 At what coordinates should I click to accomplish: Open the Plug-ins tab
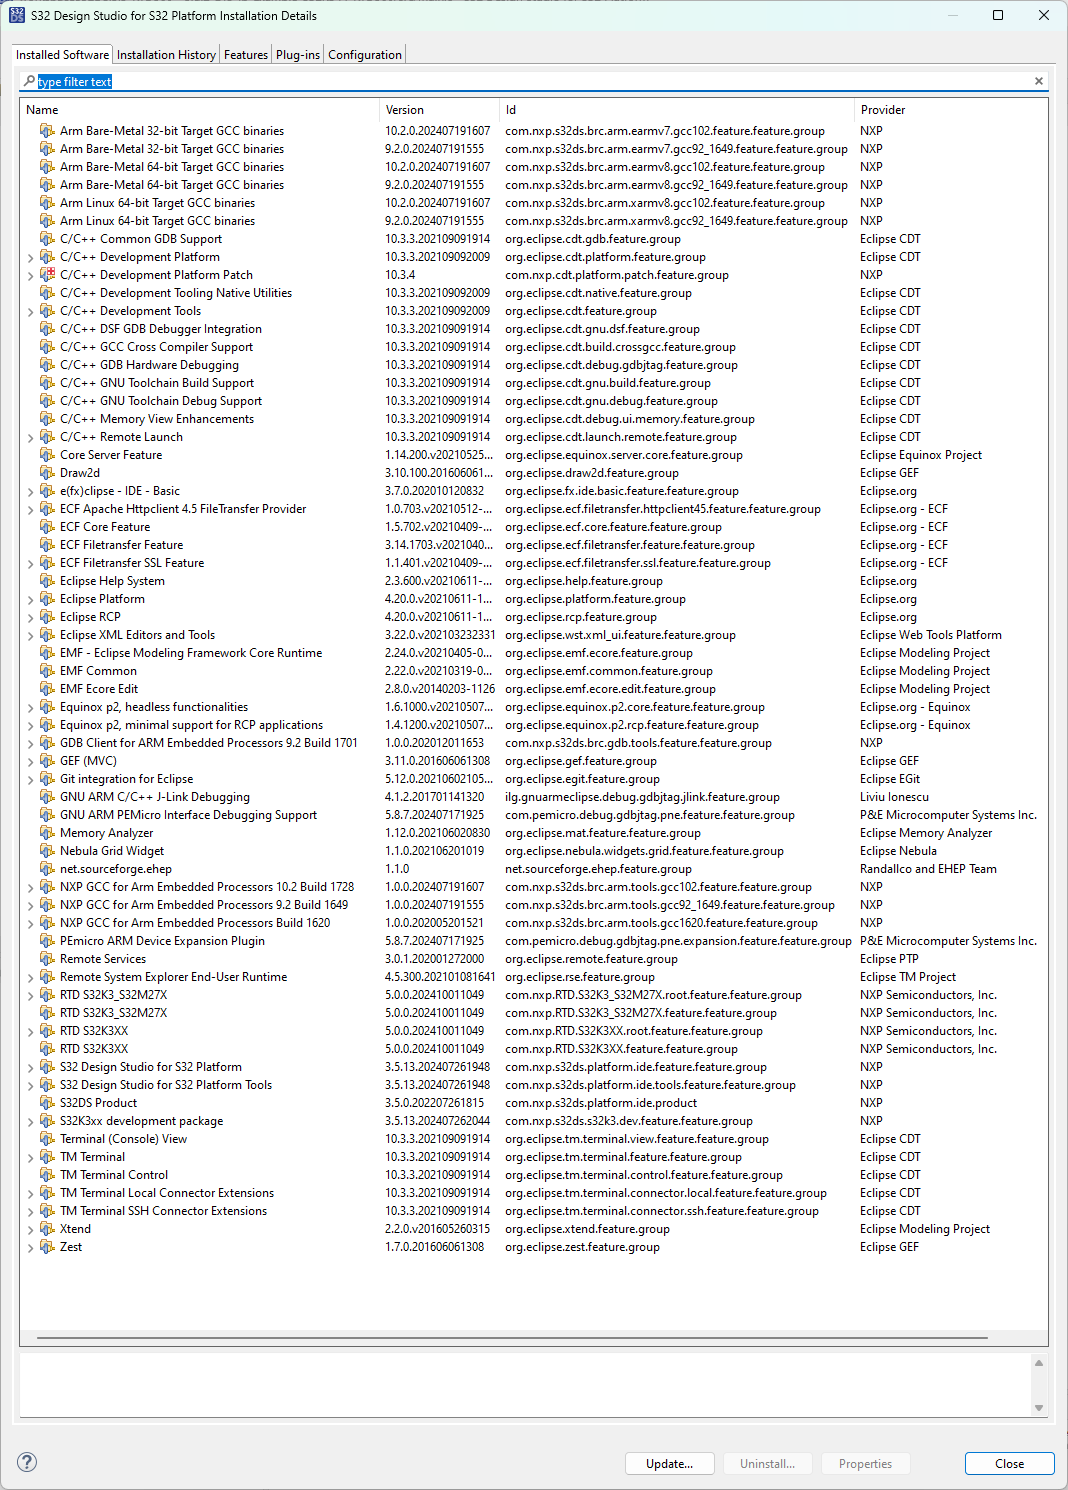click(297, 54)
